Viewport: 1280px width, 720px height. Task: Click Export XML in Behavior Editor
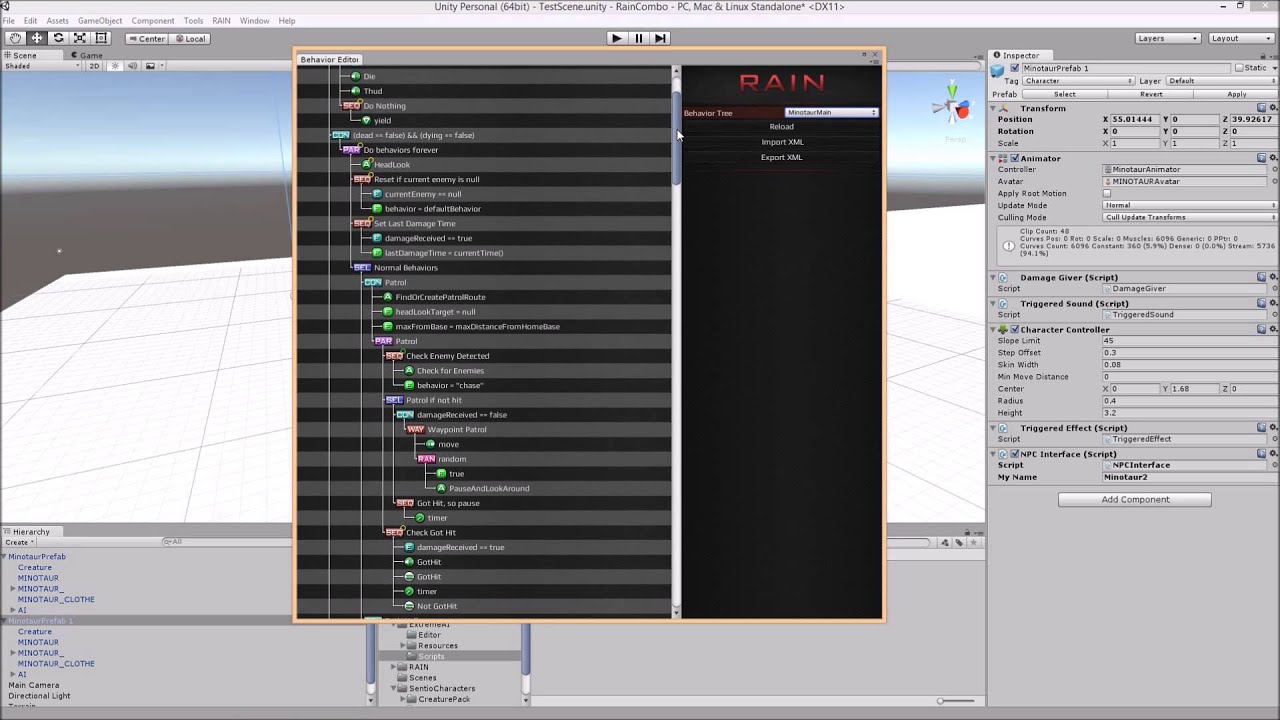[x=781, y=157]
